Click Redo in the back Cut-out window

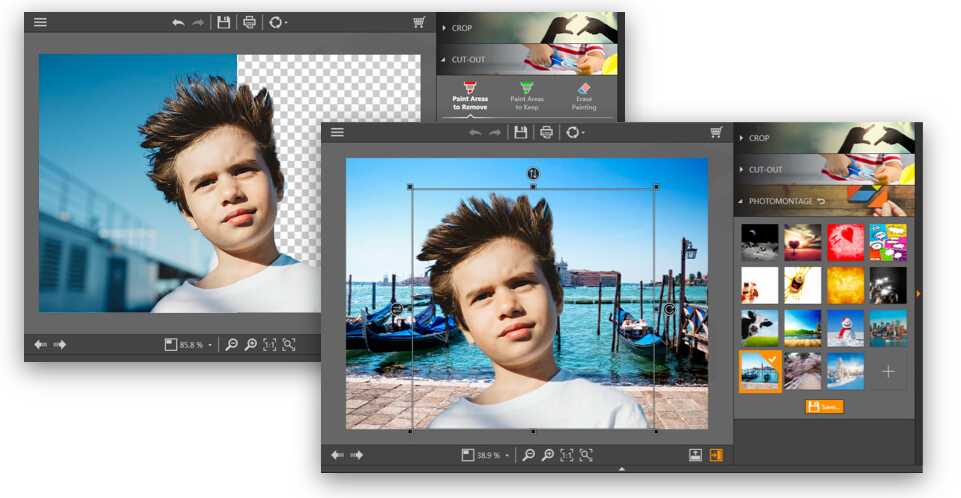point(198,23)
